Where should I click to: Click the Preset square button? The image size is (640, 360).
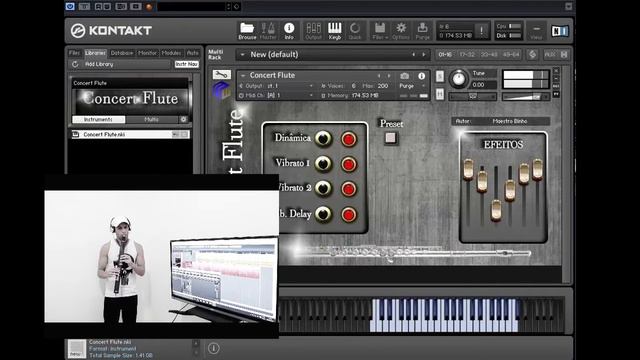tap(391, 138)
